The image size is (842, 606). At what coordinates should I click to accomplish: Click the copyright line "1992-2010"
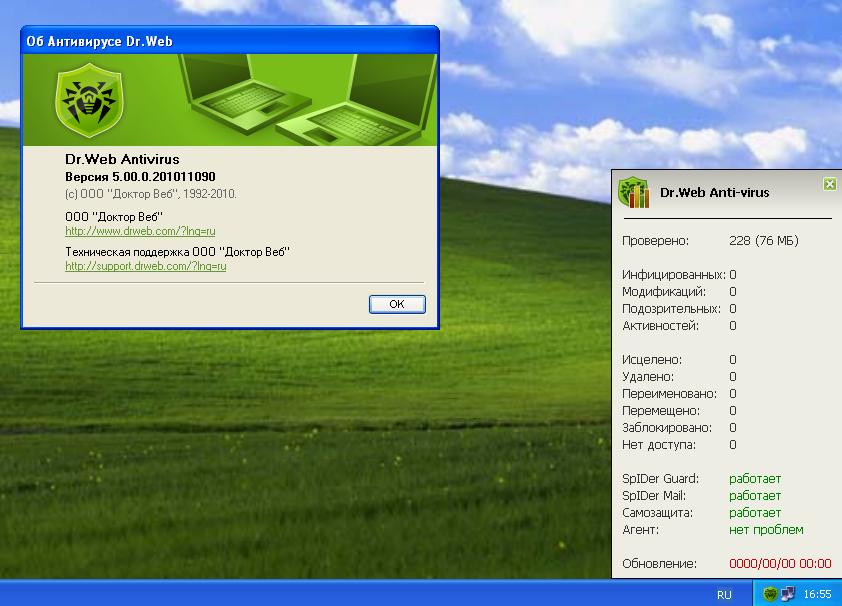pyautogui.click(x=151, y=194)
